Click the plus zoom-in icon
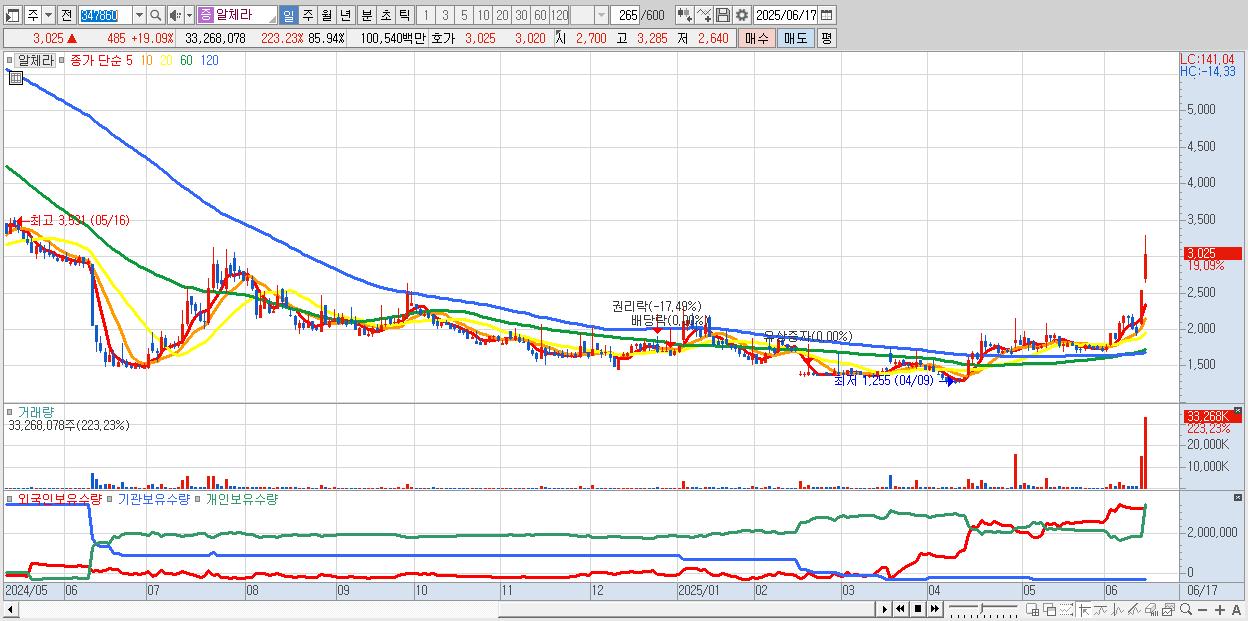Viewport: 1248px width, 621px height. click(1220, 609)
